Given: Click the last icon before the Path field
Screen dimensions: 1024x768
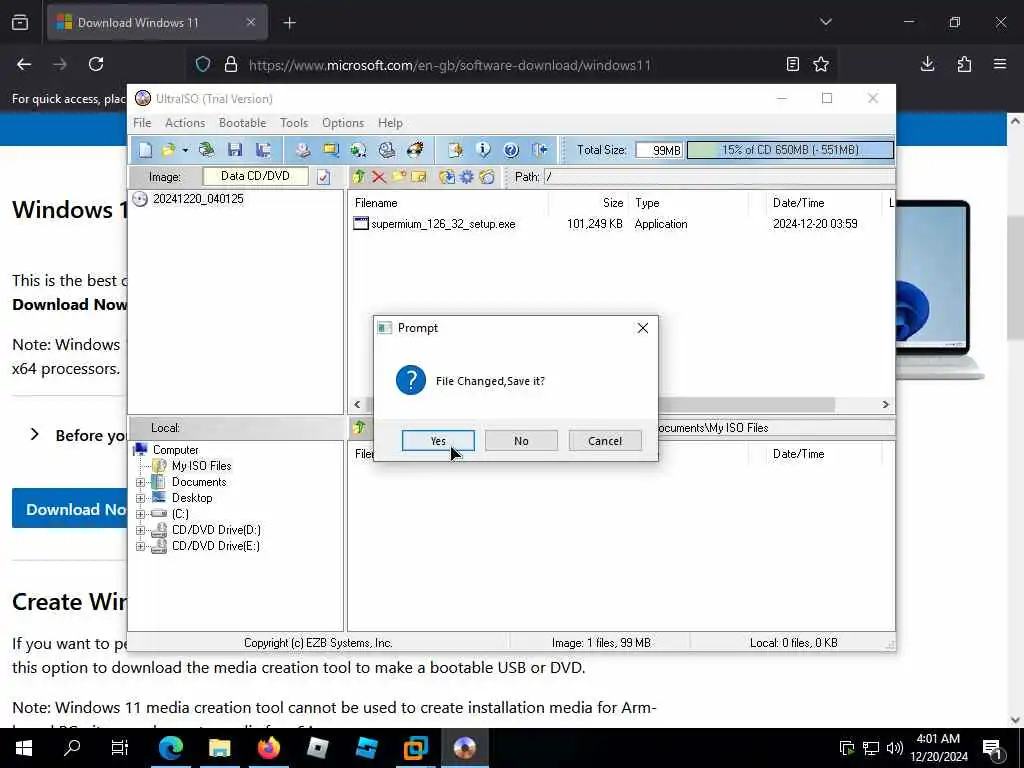Looking at the screenshot, I should 487,176.
